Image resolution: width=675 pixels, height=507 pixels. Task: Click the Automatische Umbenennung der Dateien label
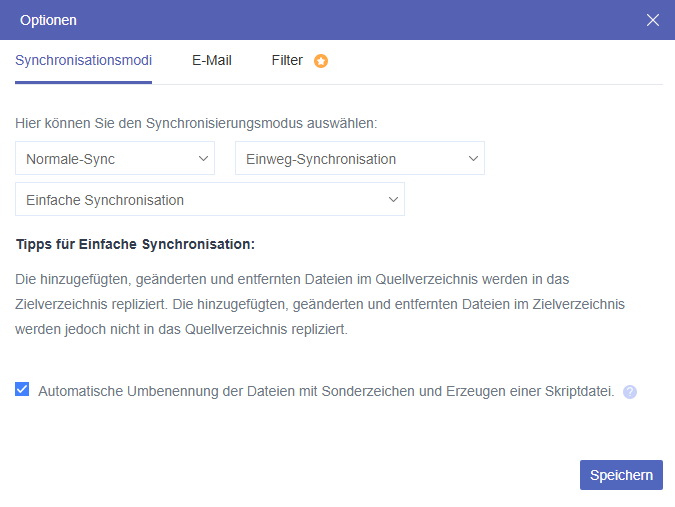click(326, 391)
